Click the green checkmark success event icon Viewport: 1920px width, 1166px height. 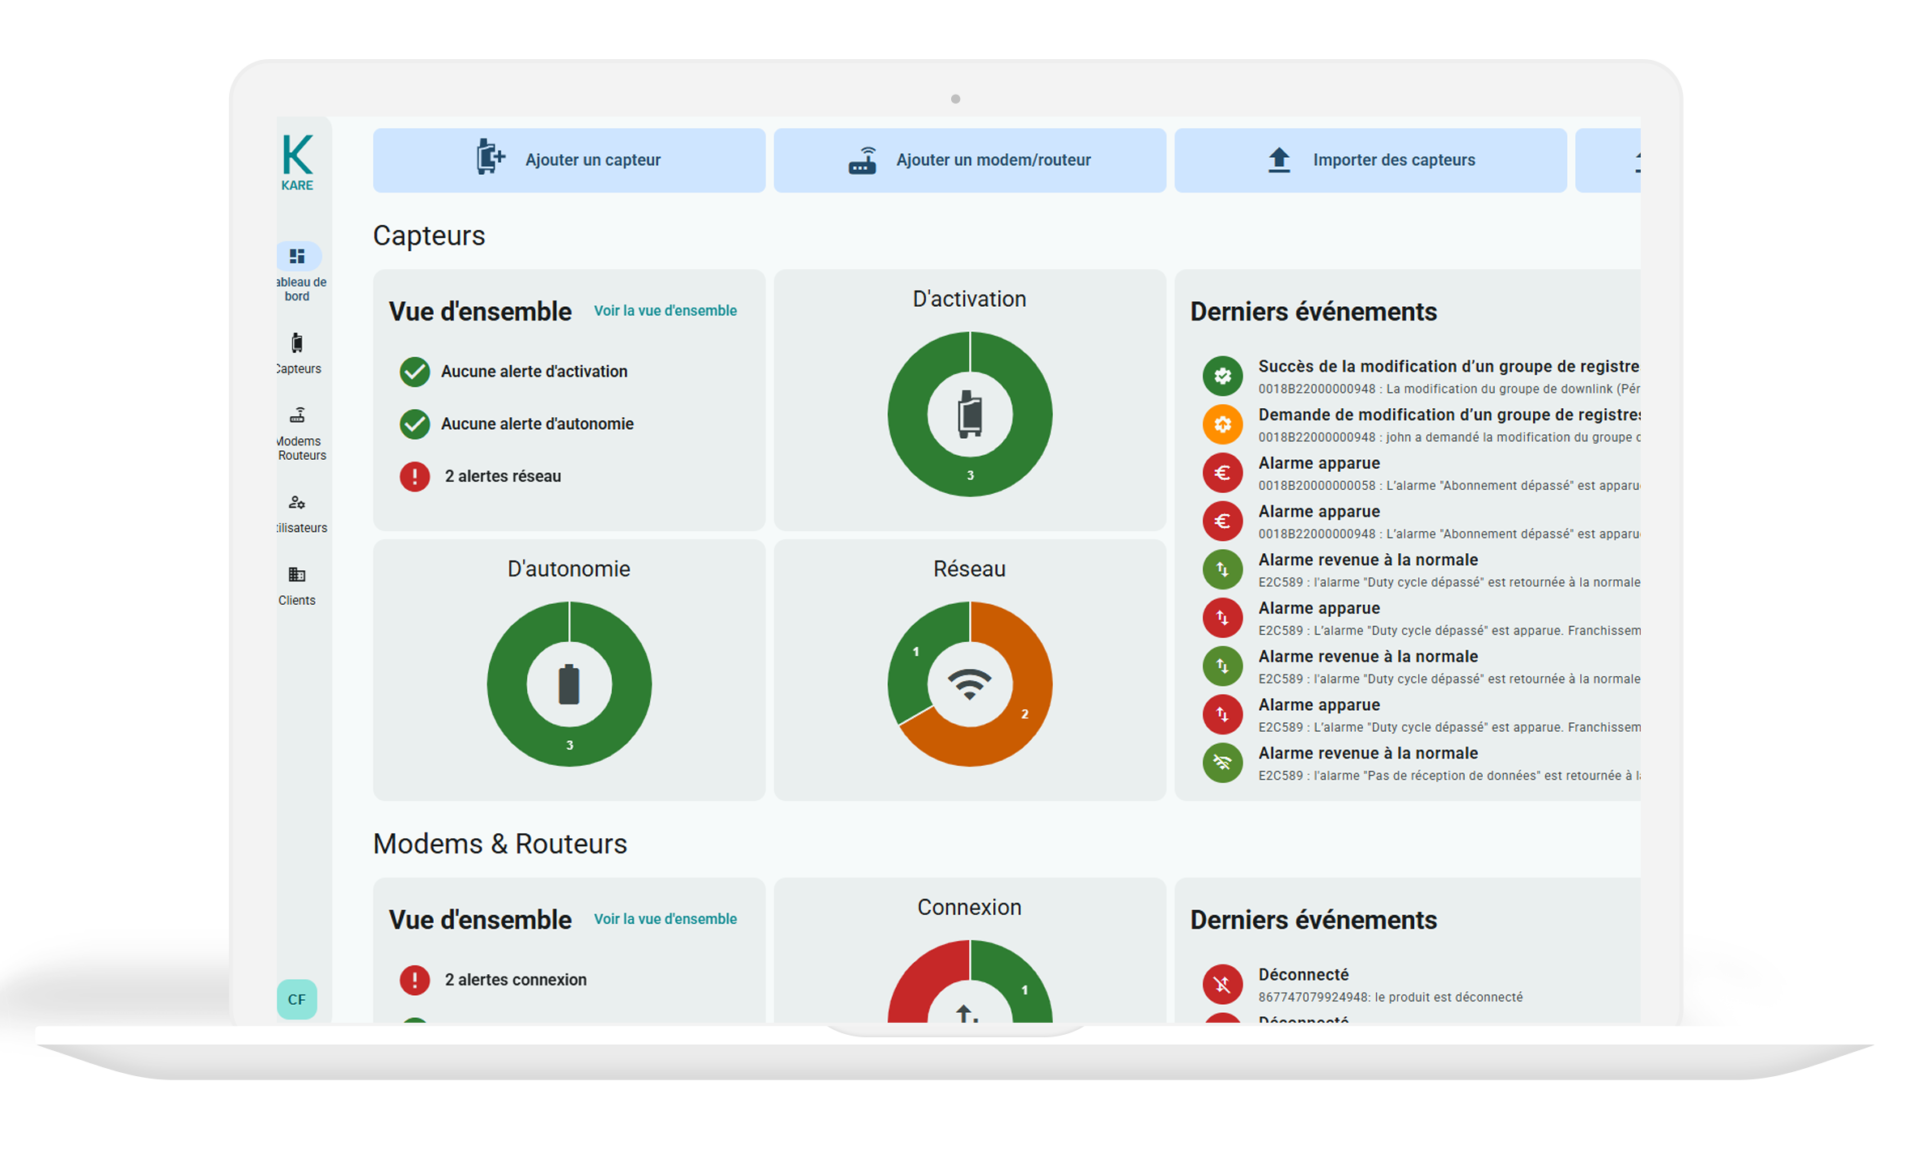[x=1222, y=375]
